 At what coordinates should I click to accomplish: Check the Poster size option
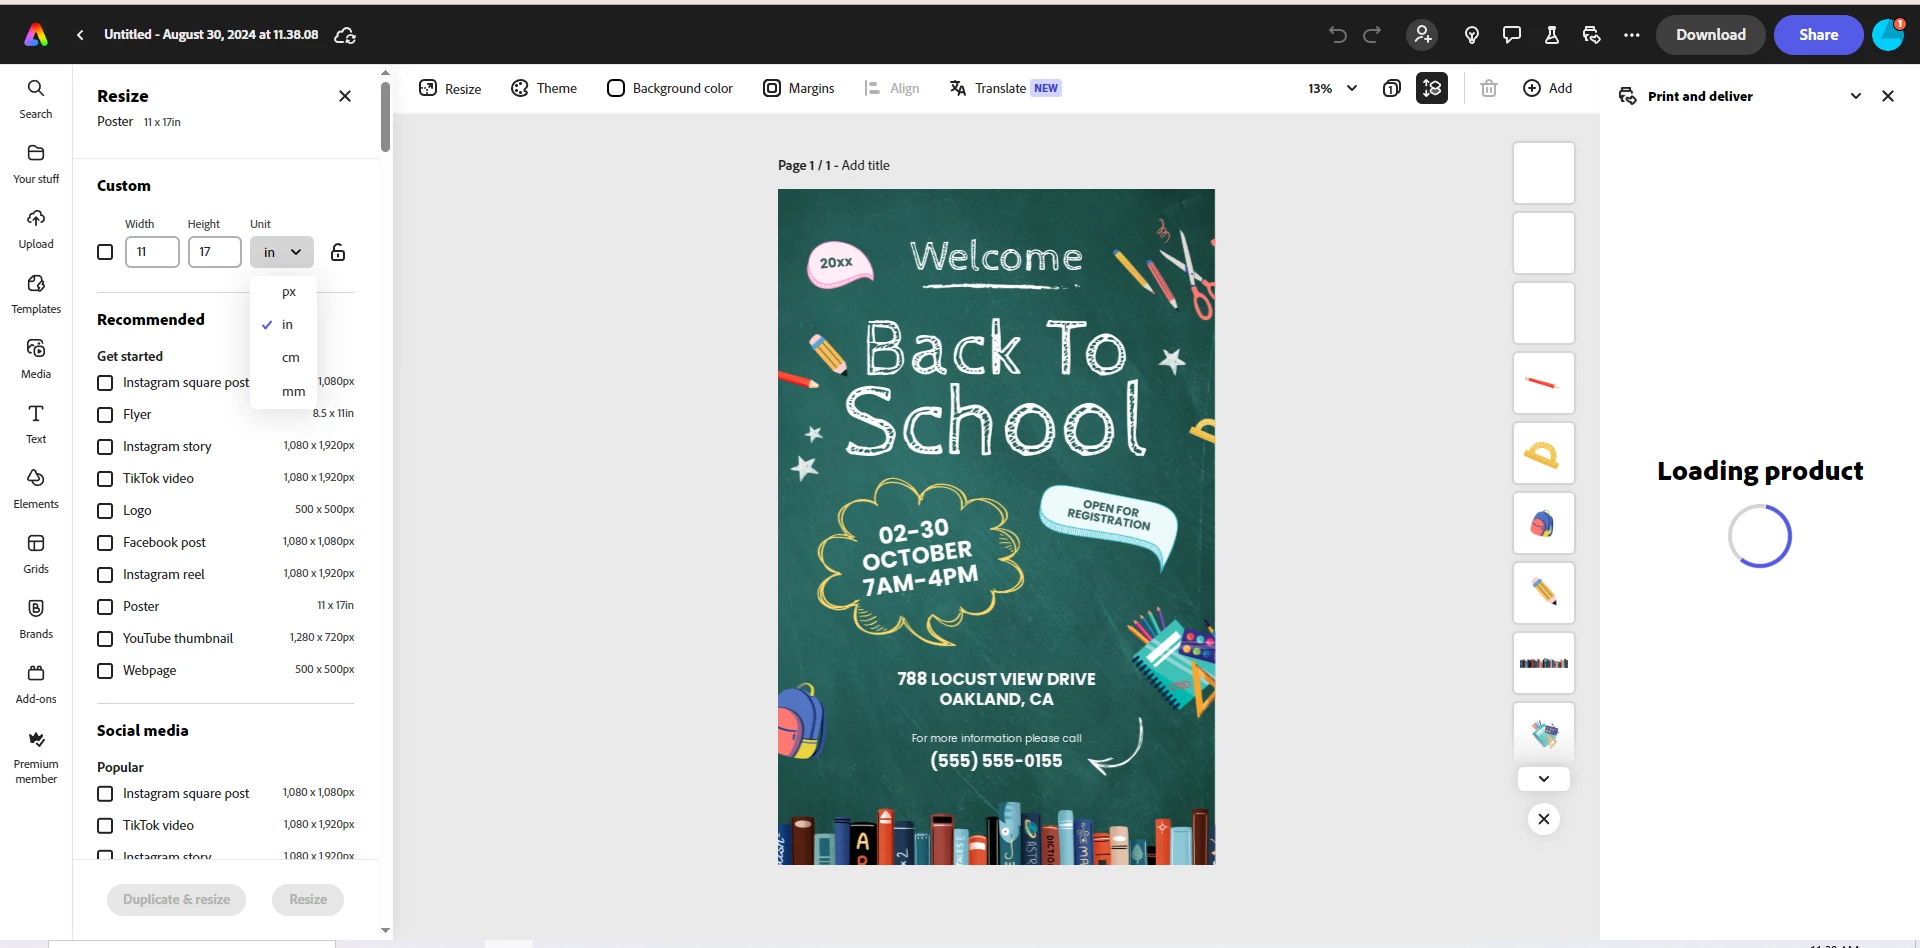[x=105, y=607]
